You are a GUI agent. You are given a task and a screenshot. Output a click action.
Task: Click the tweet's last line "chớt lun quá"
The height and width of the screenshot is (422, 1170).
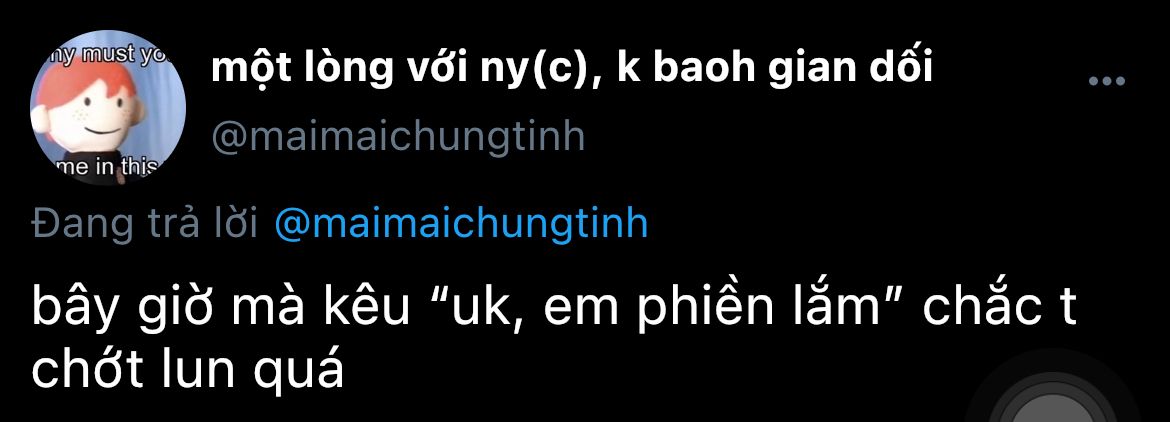pyautogui.click(x=187, y=372)
